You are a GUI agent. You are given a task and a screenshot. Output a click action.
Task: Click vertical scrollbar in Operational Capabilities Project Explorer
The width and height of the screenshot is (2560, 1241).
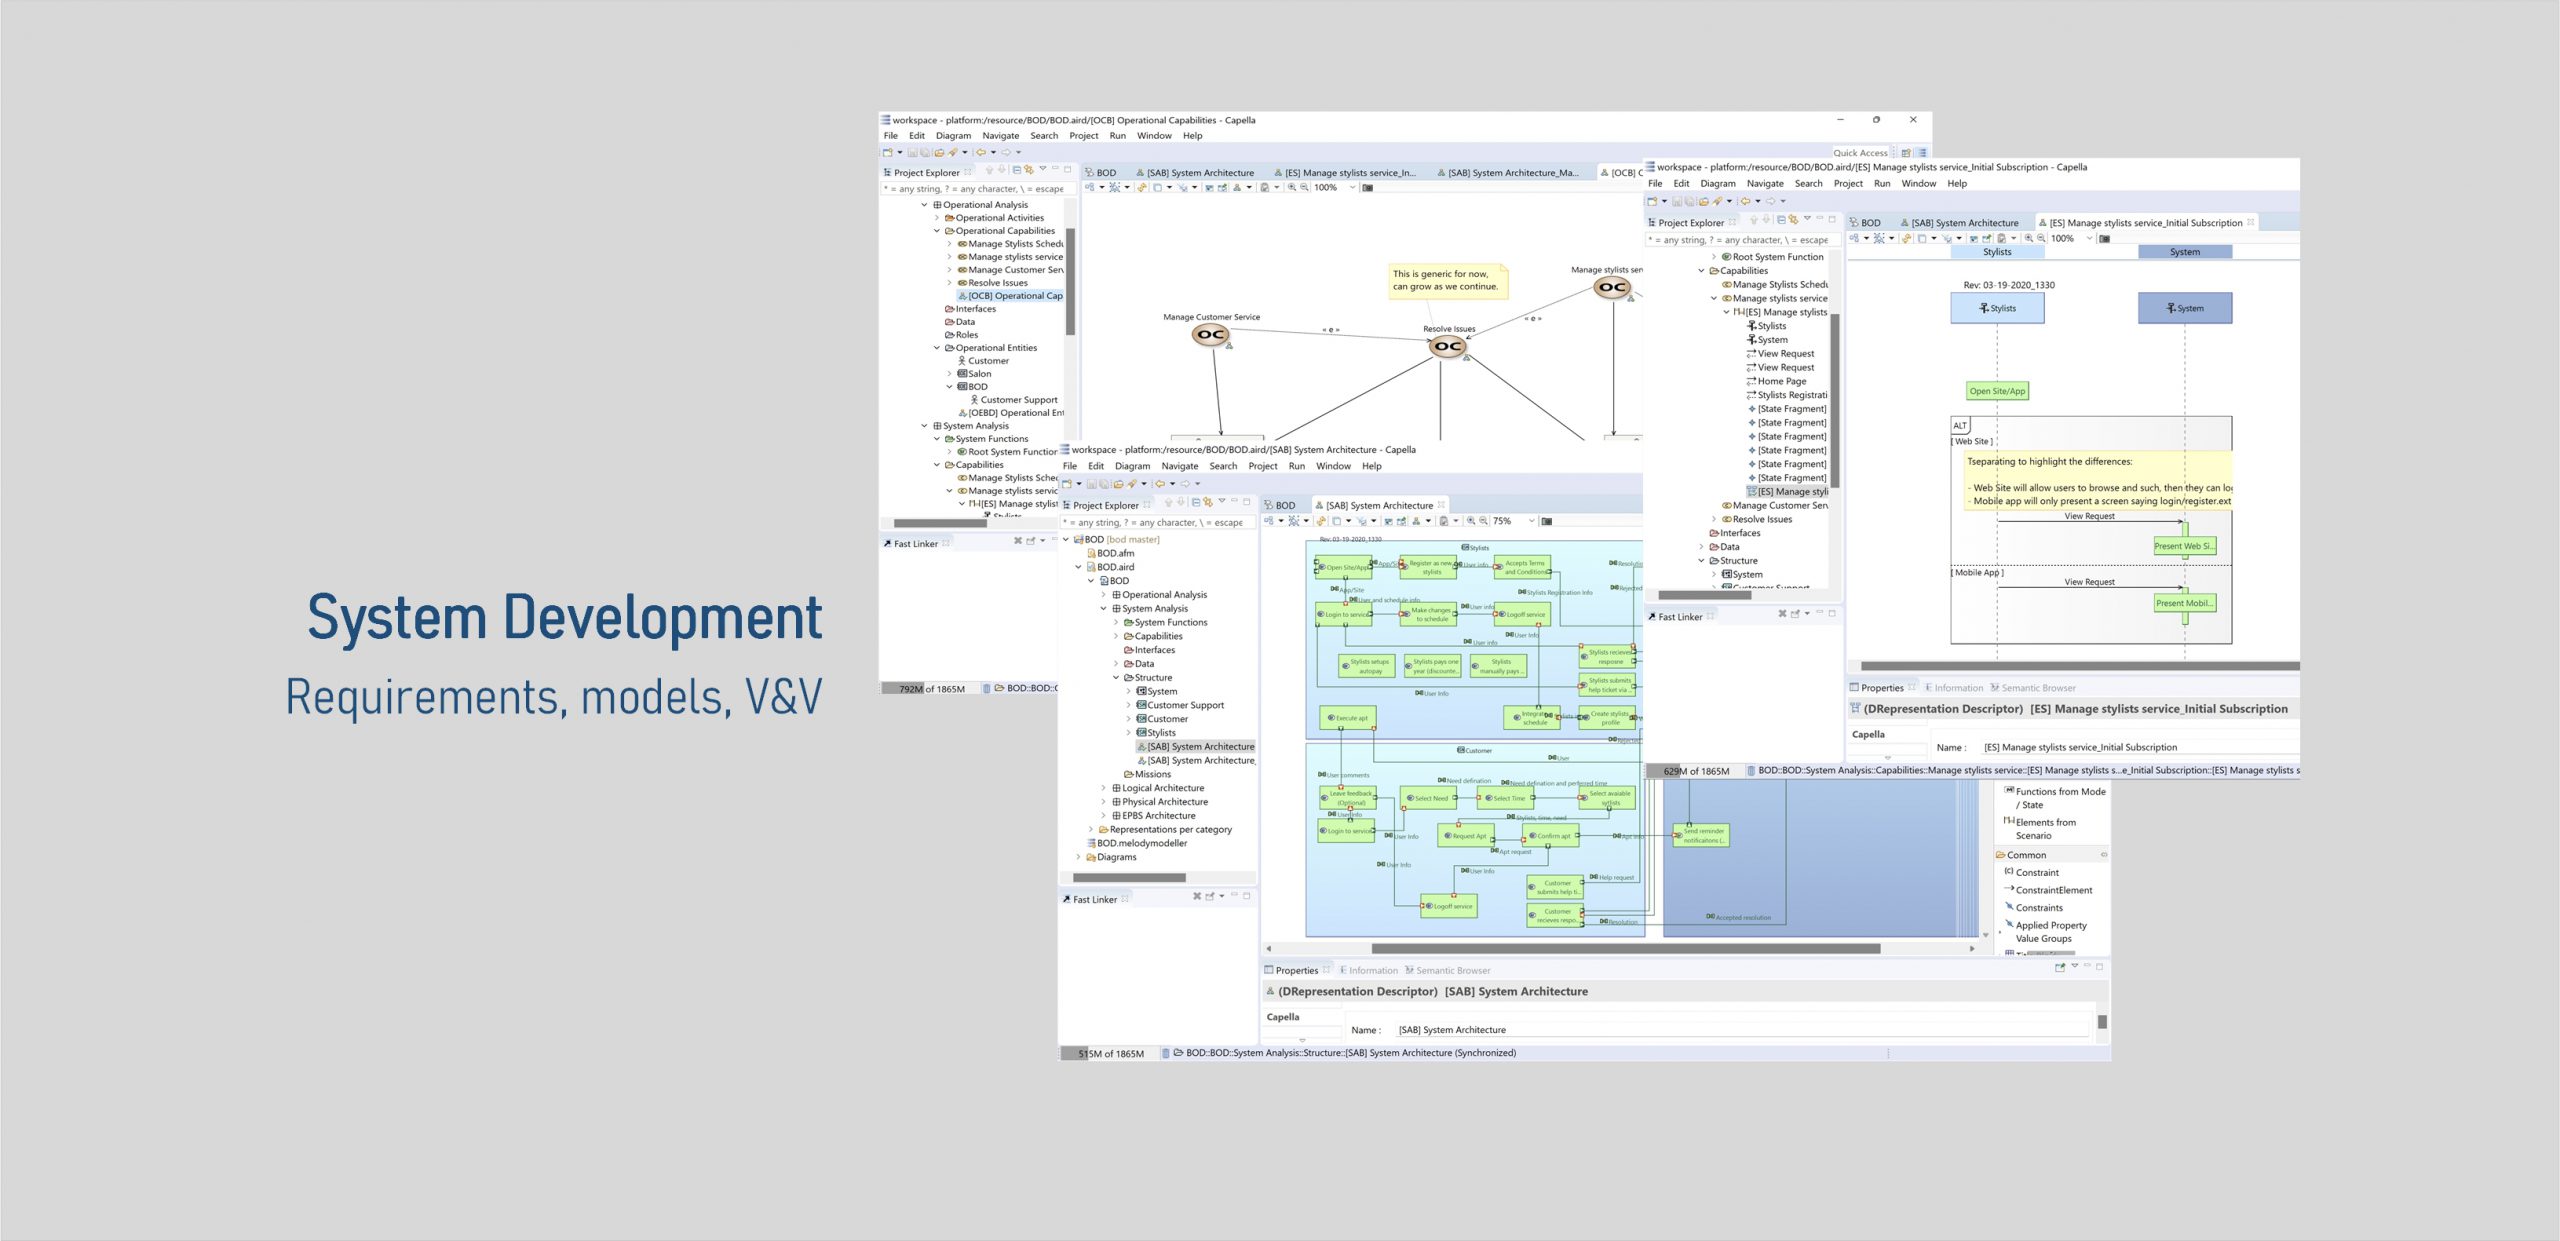1070,281
